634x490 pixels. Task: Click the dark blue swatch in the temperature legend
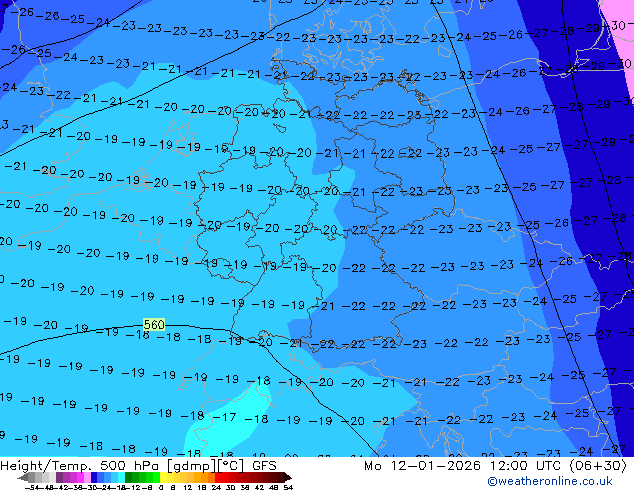tap(94, 477)
